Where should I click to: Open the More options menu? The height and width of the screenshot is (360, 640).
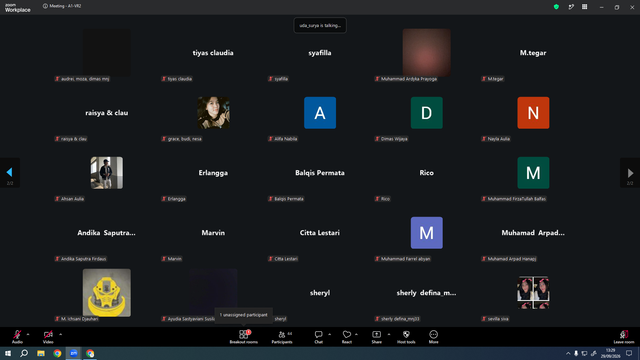433,337
